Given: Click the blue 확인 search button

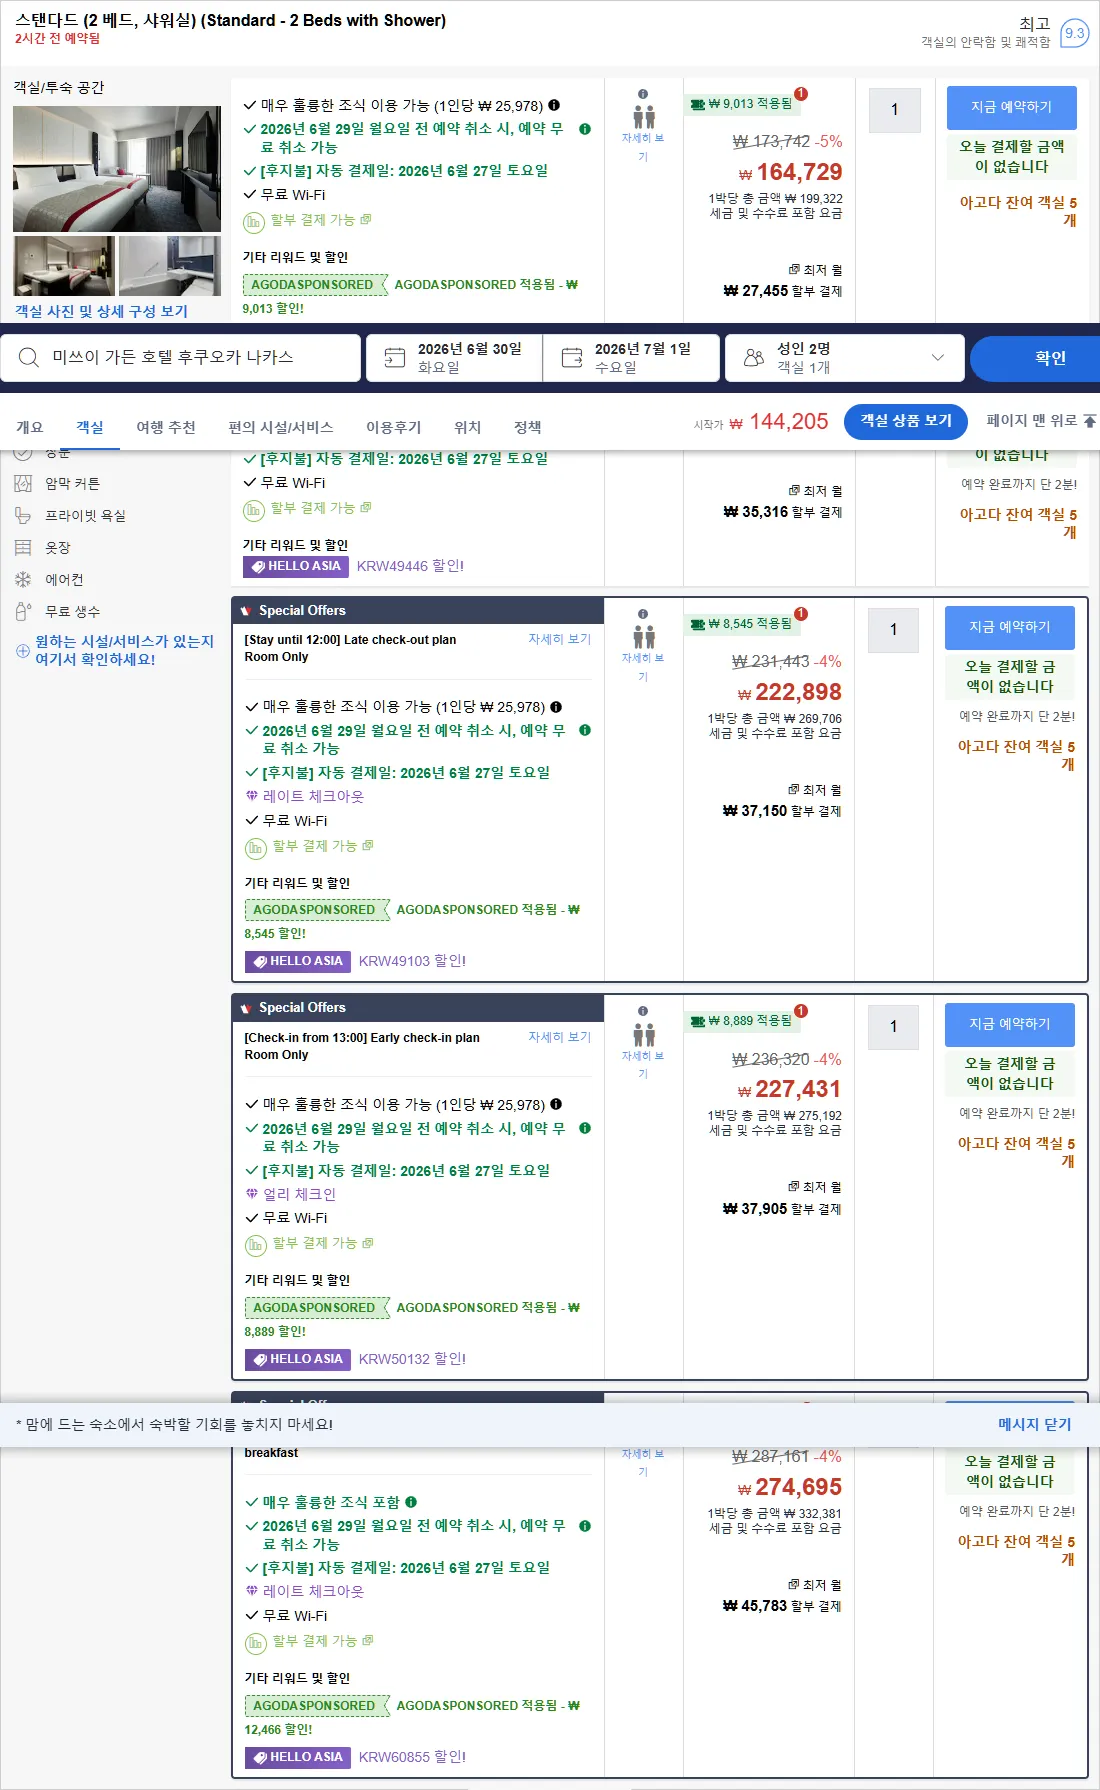Looking at the screenshot, I should tap(1037, 358).
